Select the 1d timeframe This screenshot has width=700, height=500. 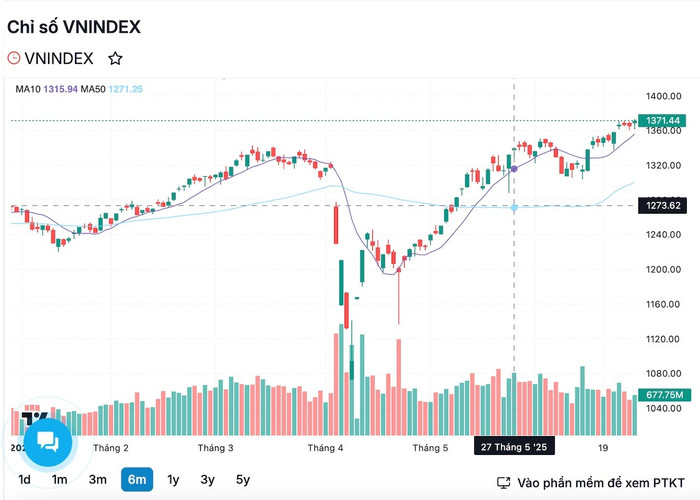pyautogui.click(x=24, y=479)
